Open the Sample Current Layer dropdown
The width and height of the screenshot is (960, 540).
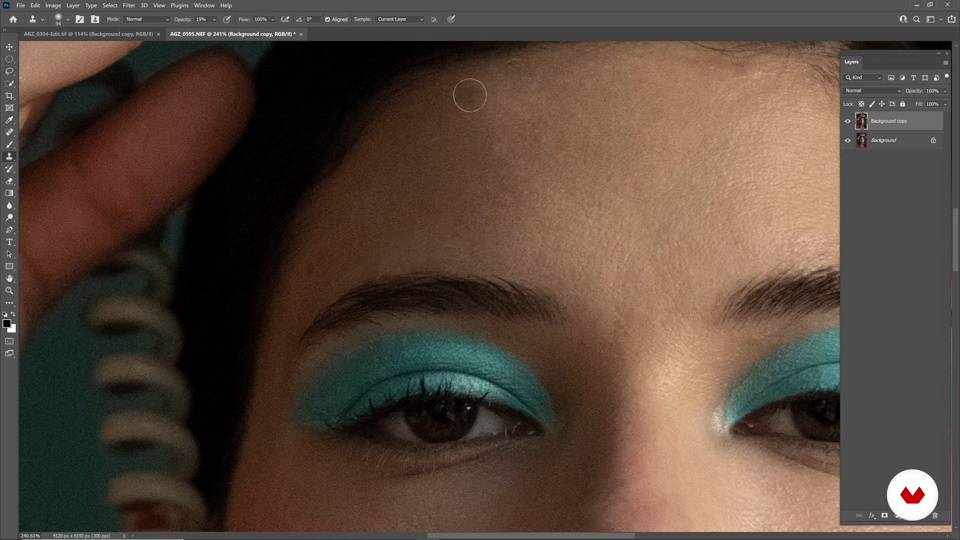[x=399, y=20]
